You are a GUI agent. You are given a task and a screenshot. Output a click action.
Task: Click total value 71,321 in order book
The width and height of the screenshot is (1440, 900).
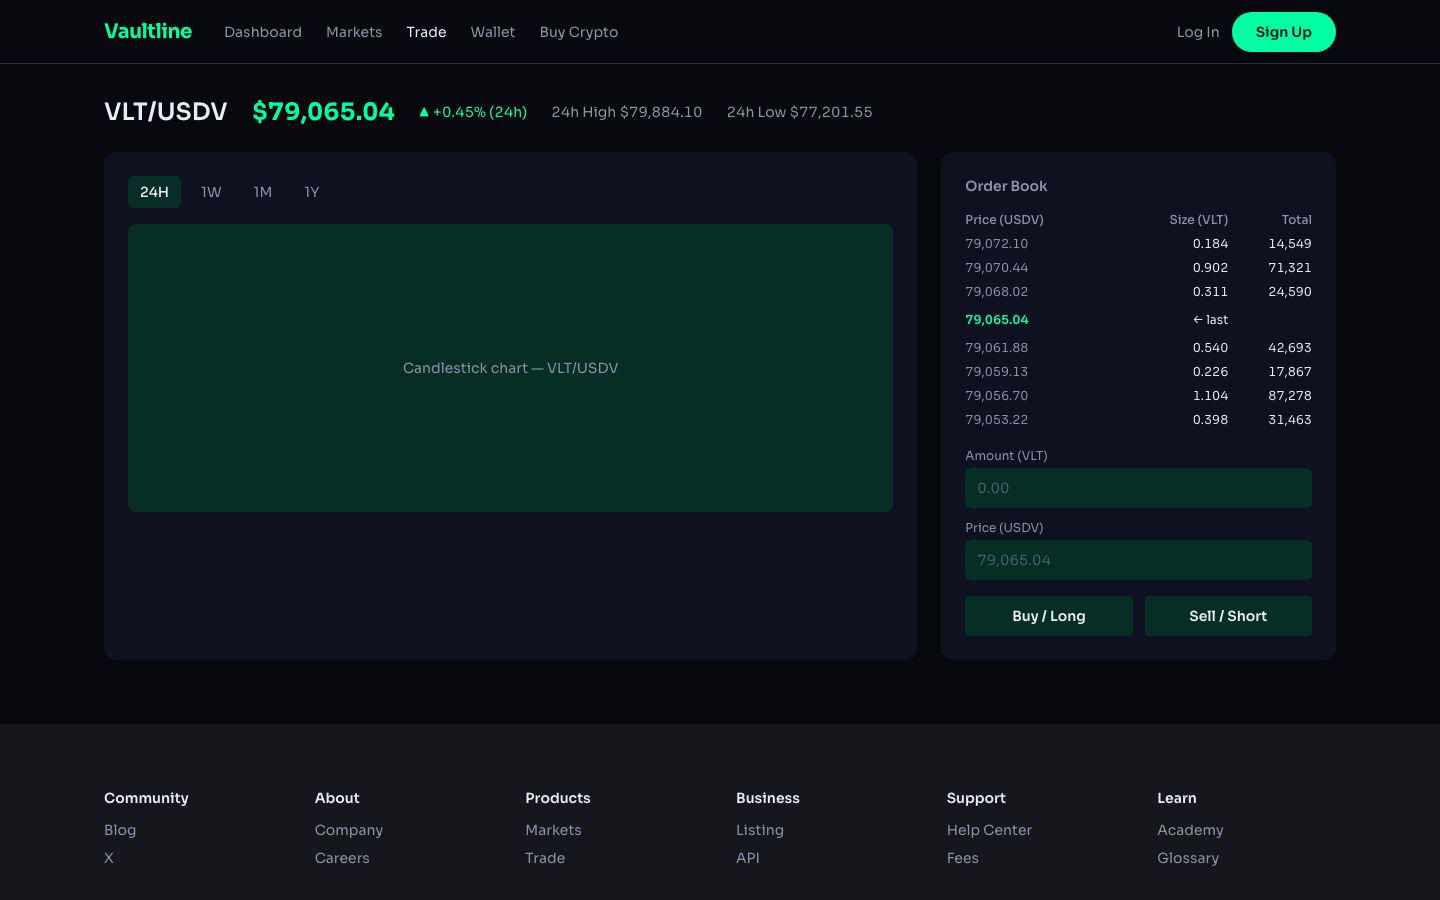pos(1290,268)
